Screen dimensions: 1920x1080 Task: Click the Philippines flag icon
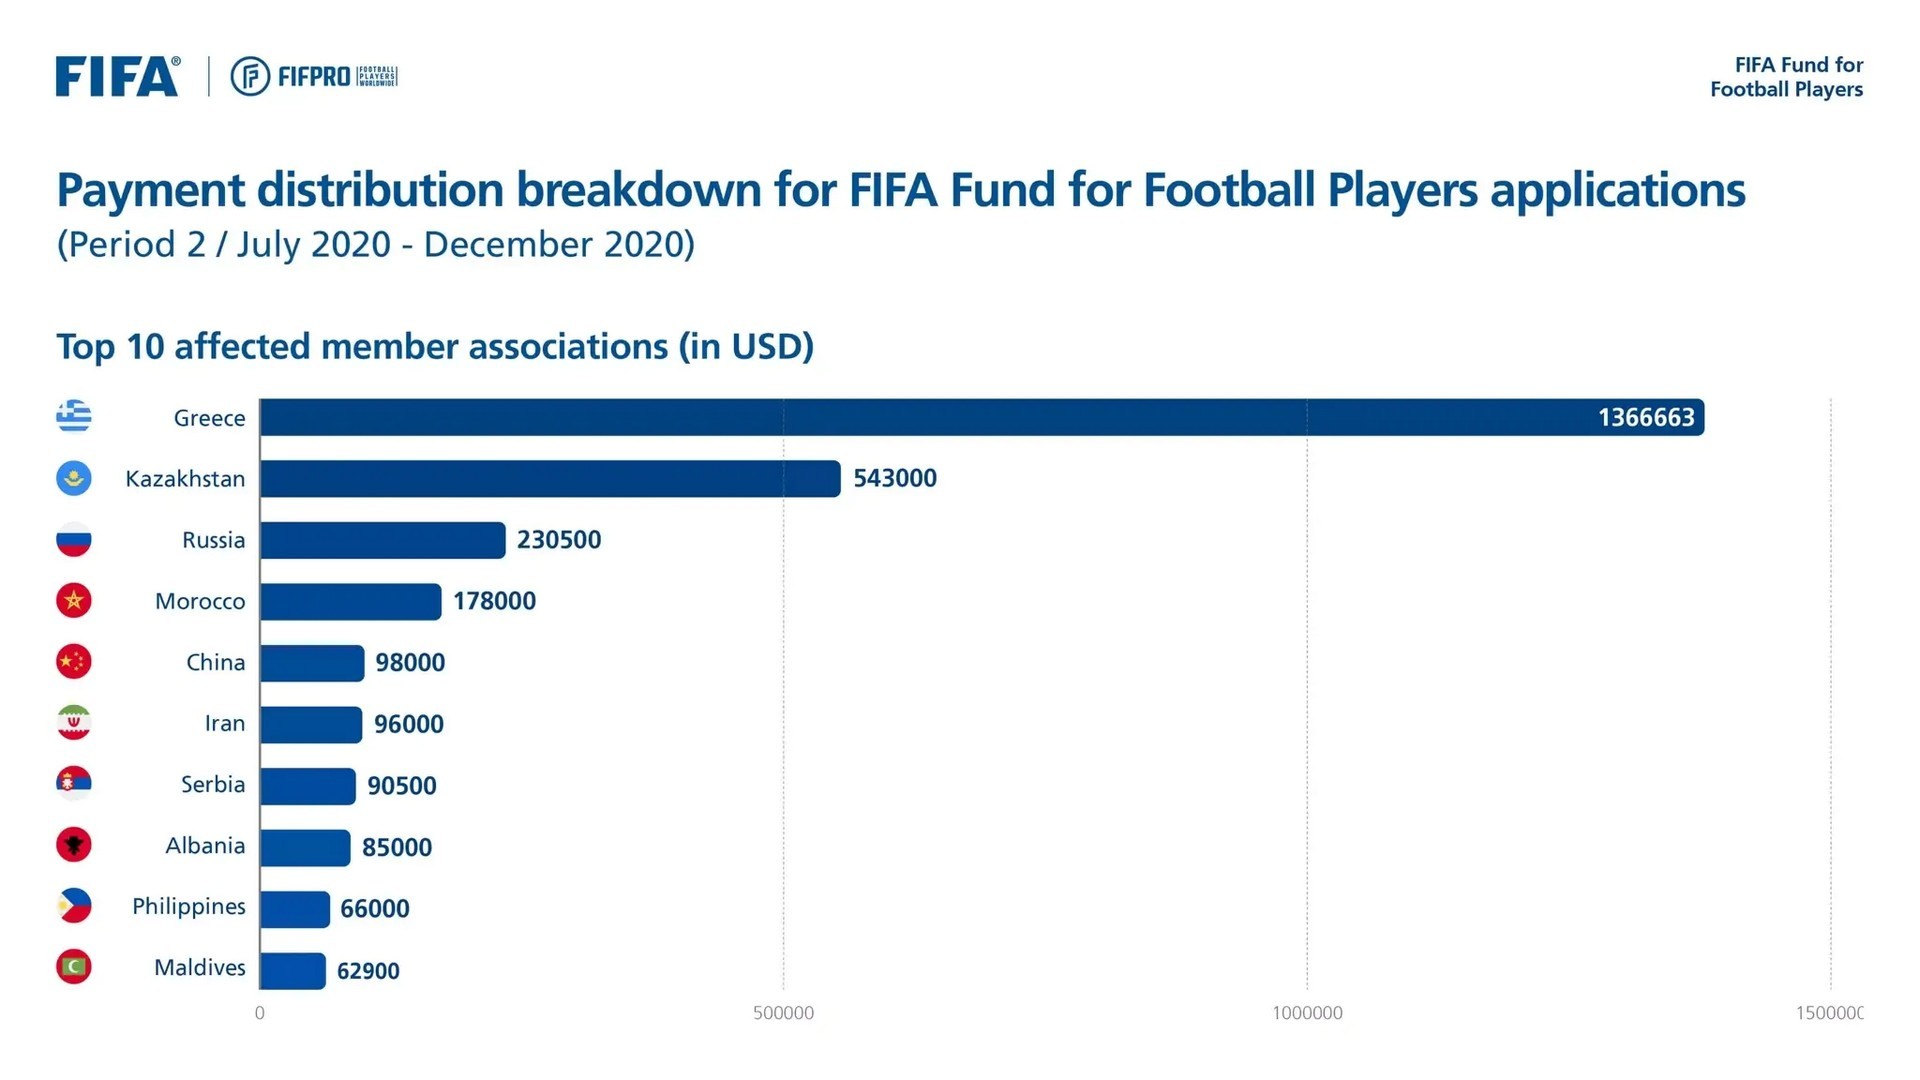[74, 906]
